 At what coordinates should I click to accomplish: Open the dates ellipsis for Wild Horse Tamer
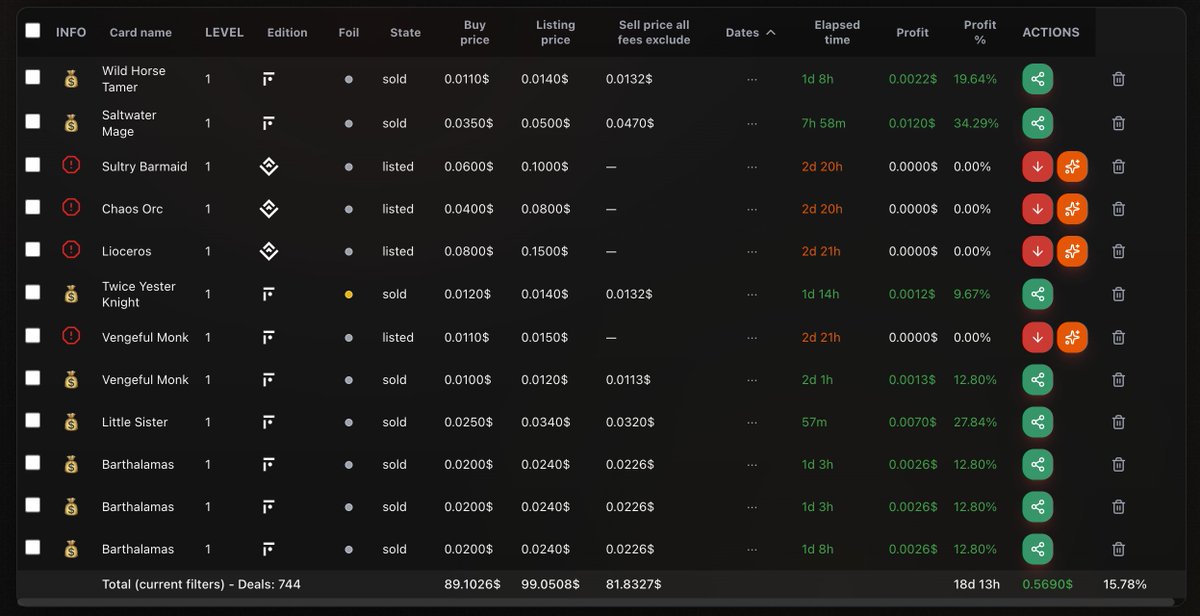[x=751, y=78]
